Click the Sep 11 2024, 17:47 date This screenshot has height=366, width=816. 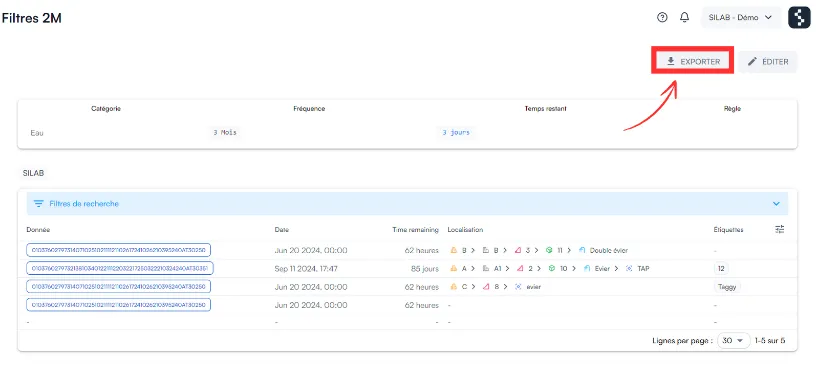[x=306, y=269]
